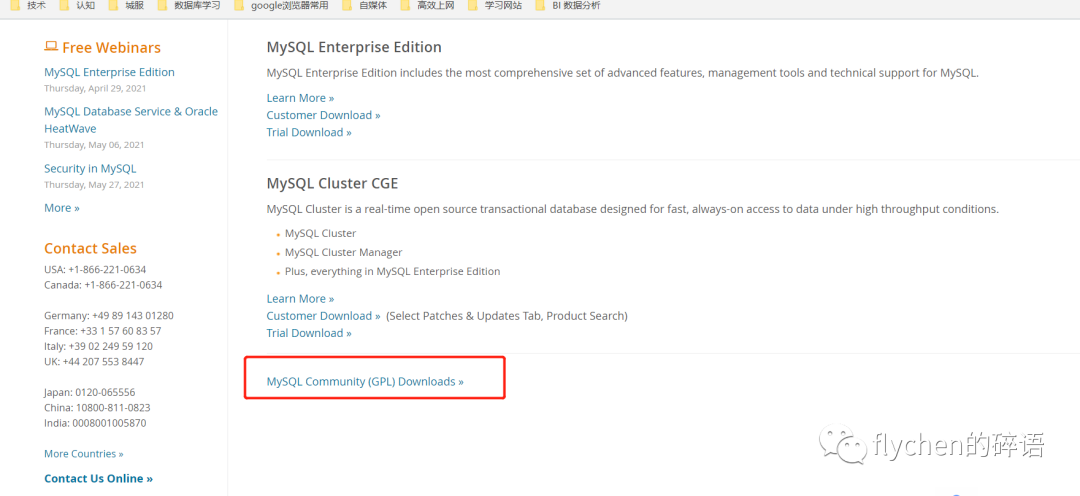This screenshot has width=1080, height=496.
Task: Open the More Countries » link
Action: point(84,454)
